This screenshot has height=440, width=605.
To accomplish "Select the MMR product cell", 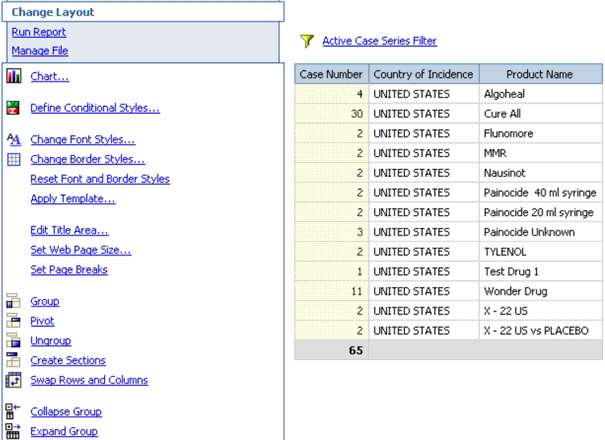I will (541, 153).
